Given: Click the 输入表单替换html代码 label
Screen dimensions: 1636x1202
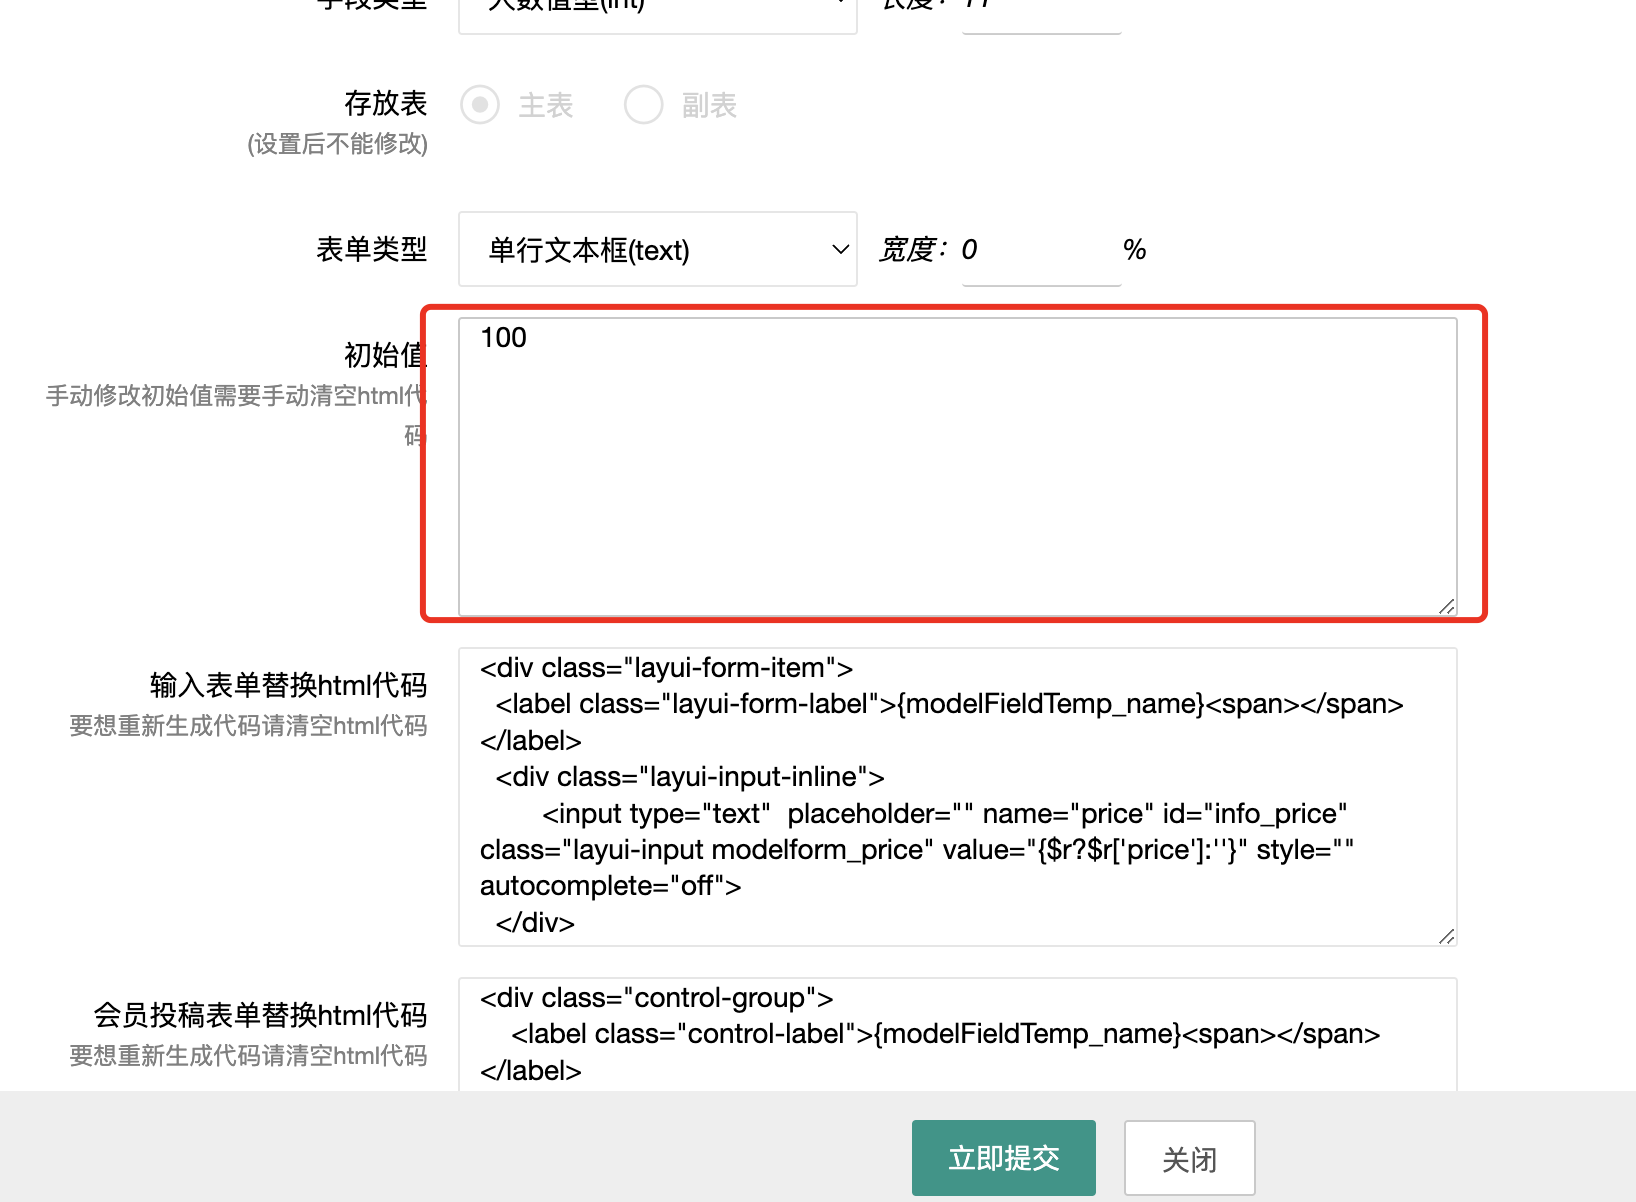Looking at the screenshot, I should coord(288,685).
